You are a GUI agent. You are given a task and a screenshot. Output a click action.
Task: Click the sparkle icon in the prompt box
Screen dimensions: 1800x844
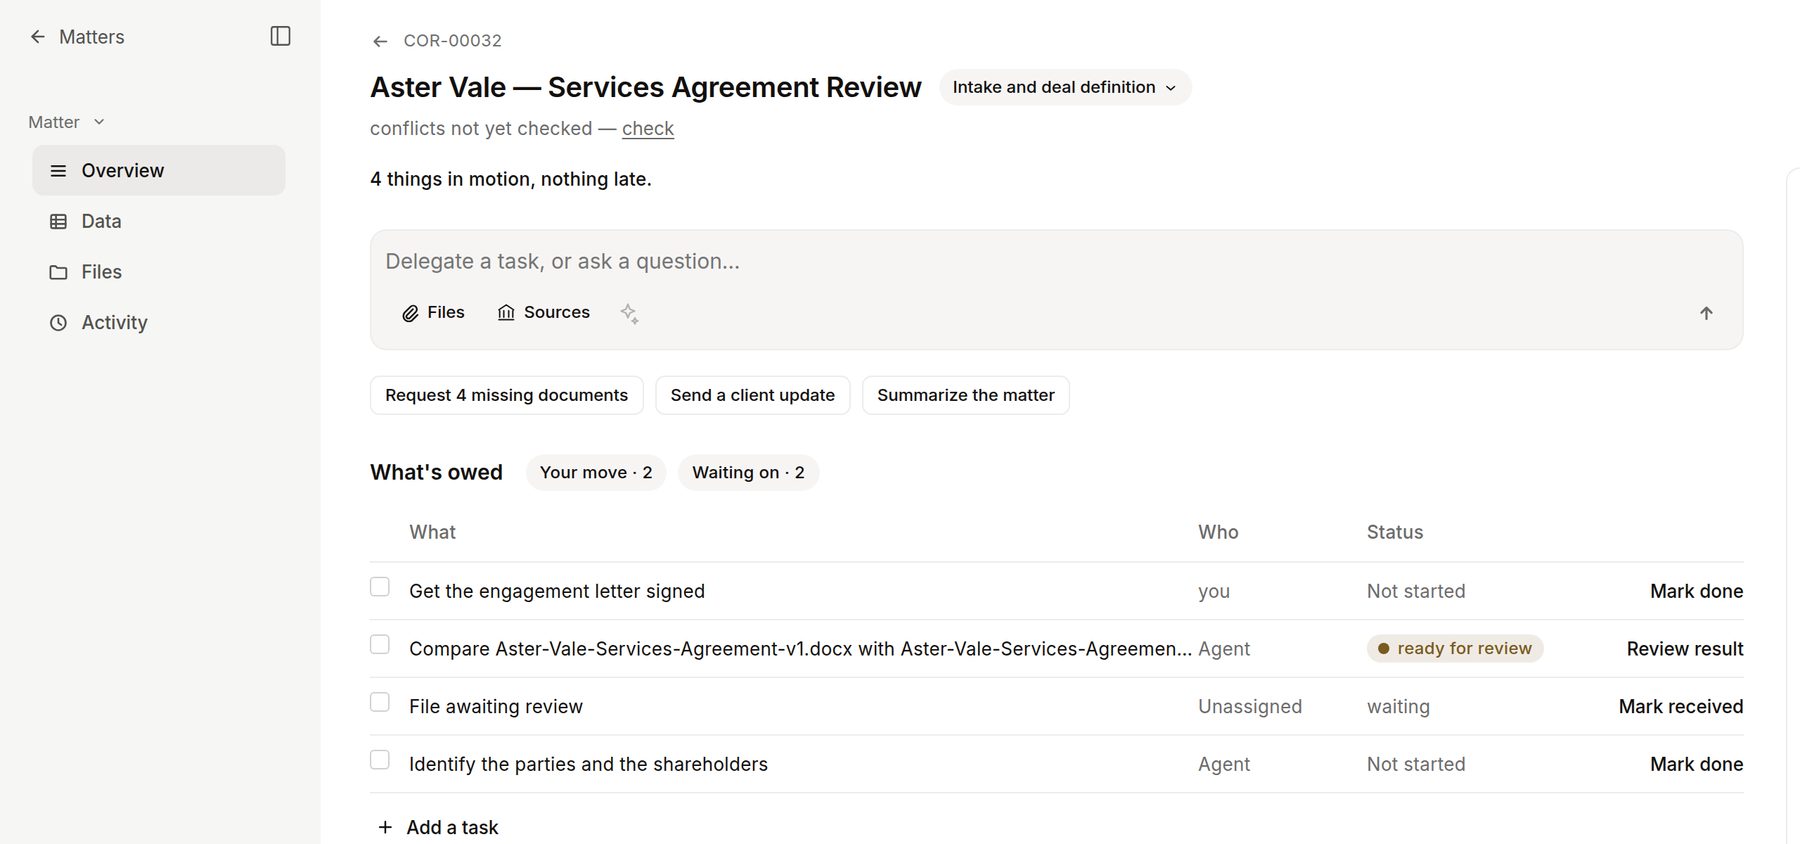(x=629, y=313)
